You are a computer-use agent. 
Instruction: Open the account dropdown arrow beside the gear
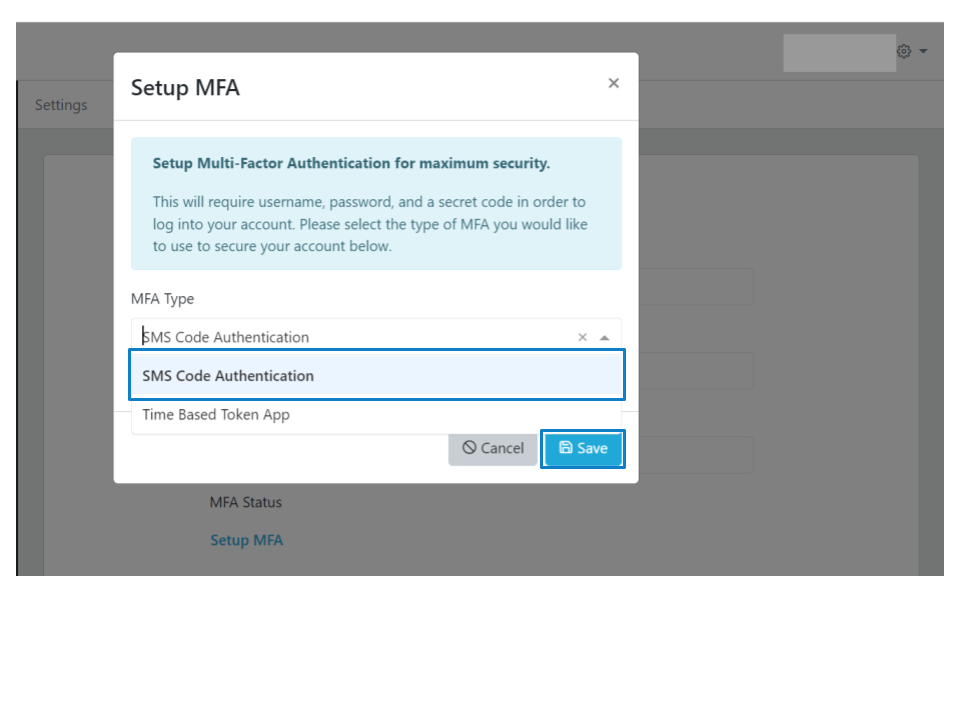(x=921, y=50)
